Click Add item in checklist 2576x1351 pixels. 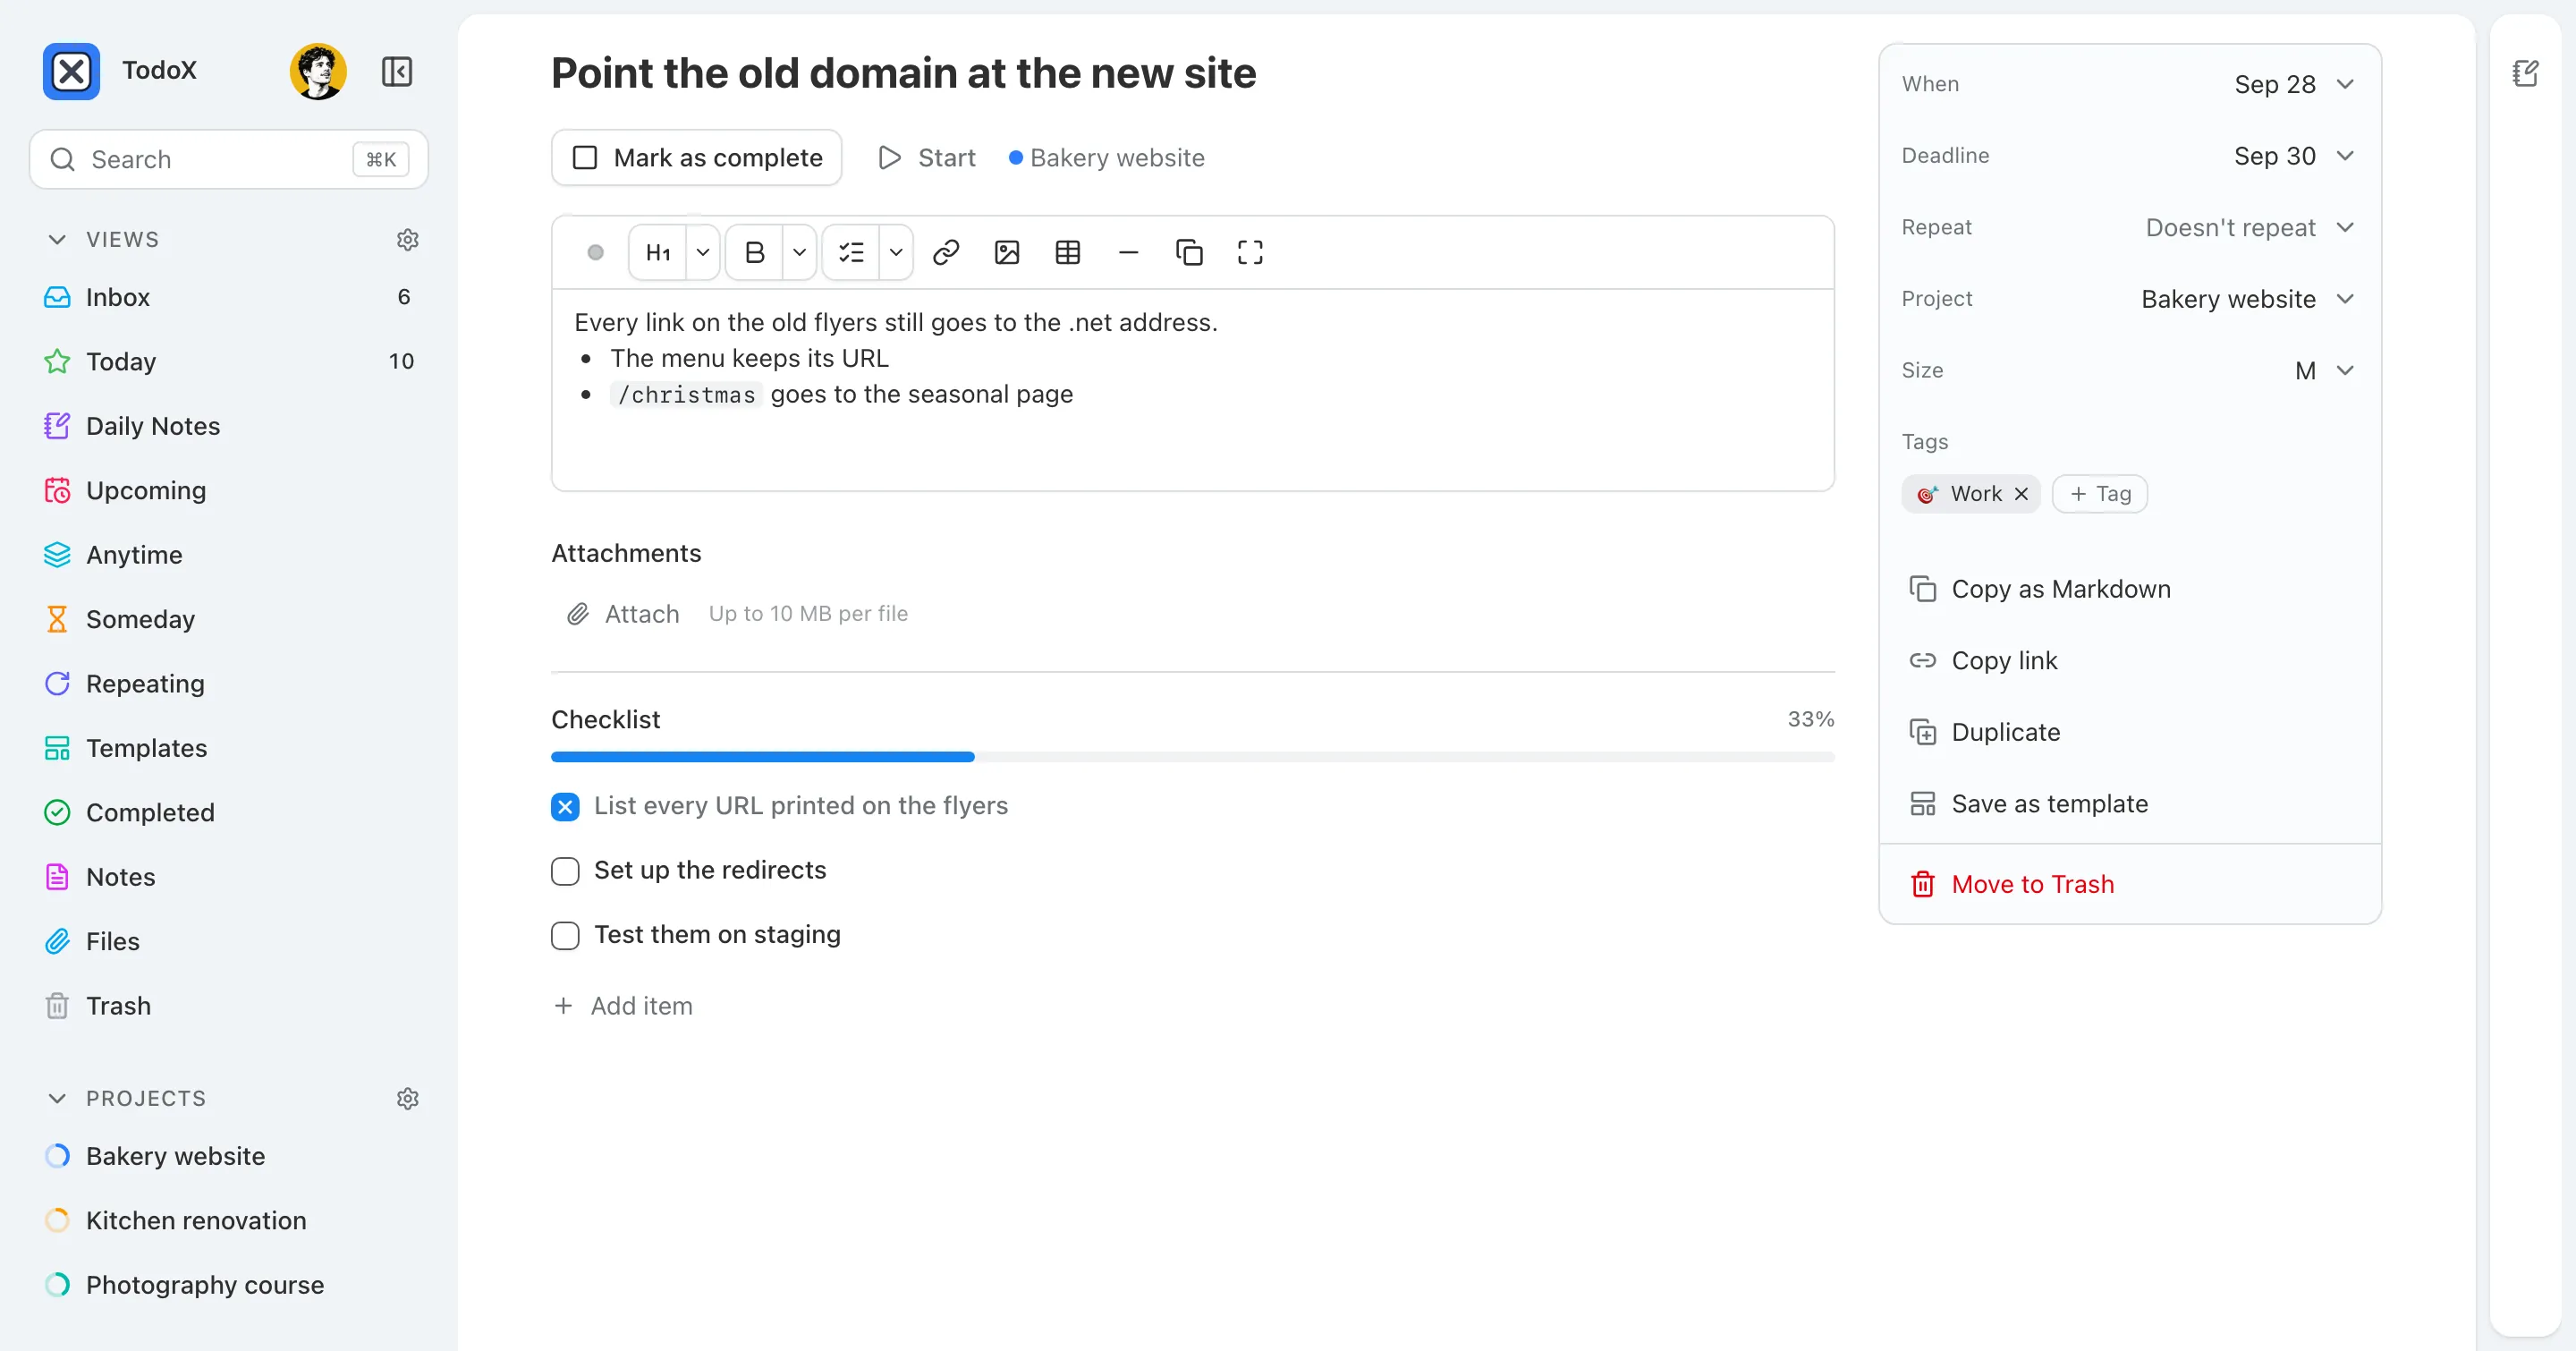pos(623,1006)
